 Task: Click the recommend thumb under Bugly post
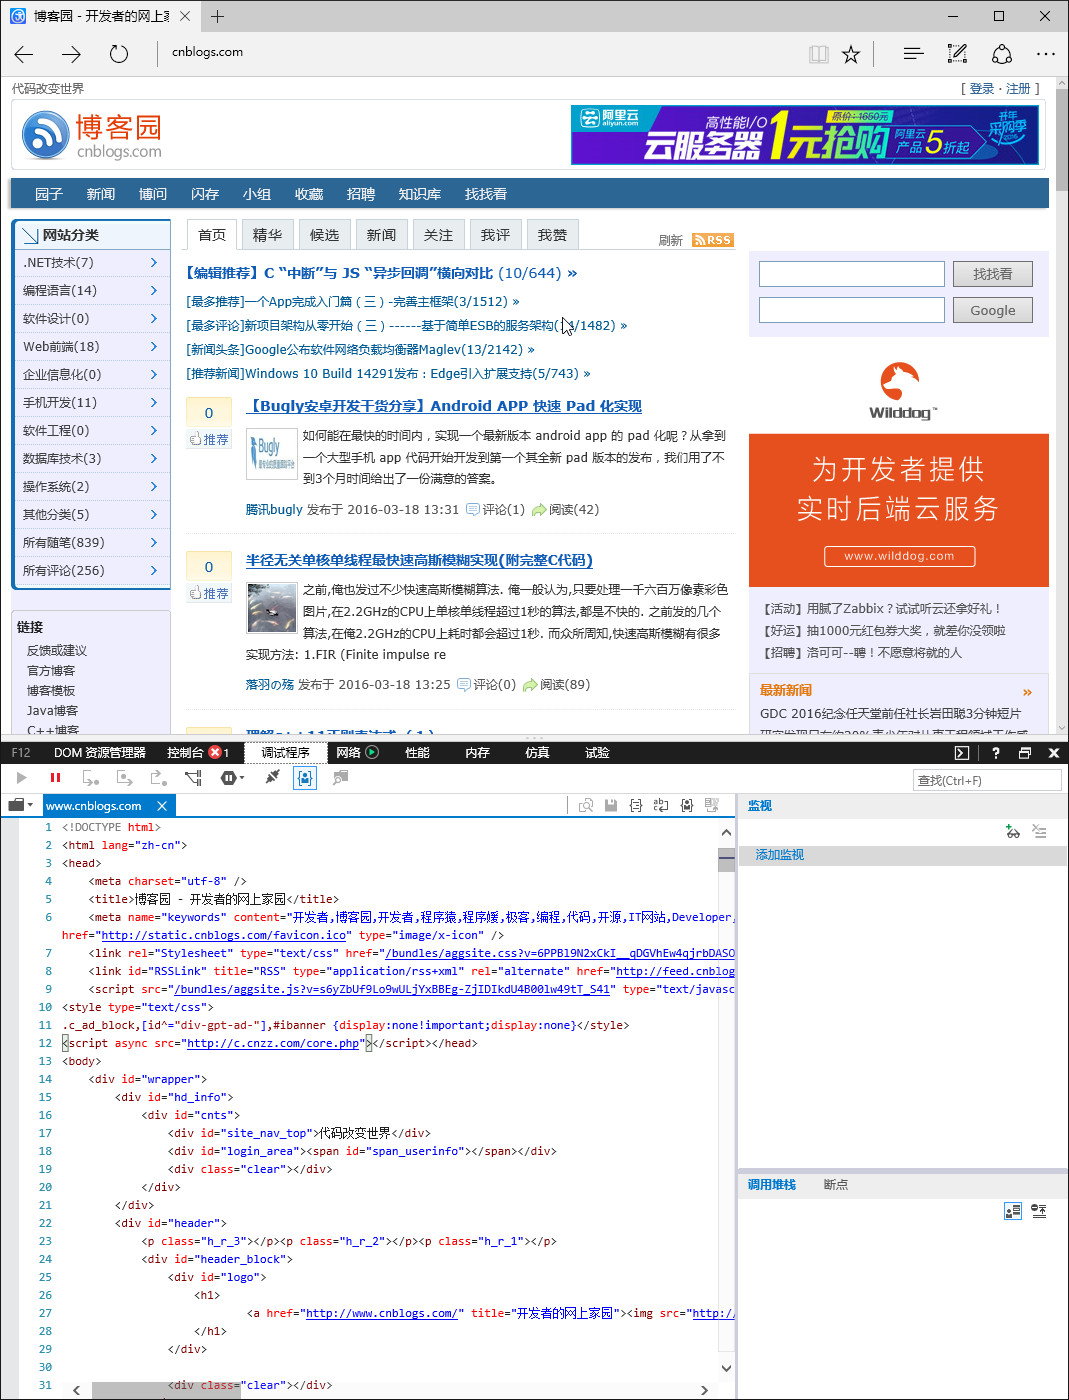[x=209, y=439]
